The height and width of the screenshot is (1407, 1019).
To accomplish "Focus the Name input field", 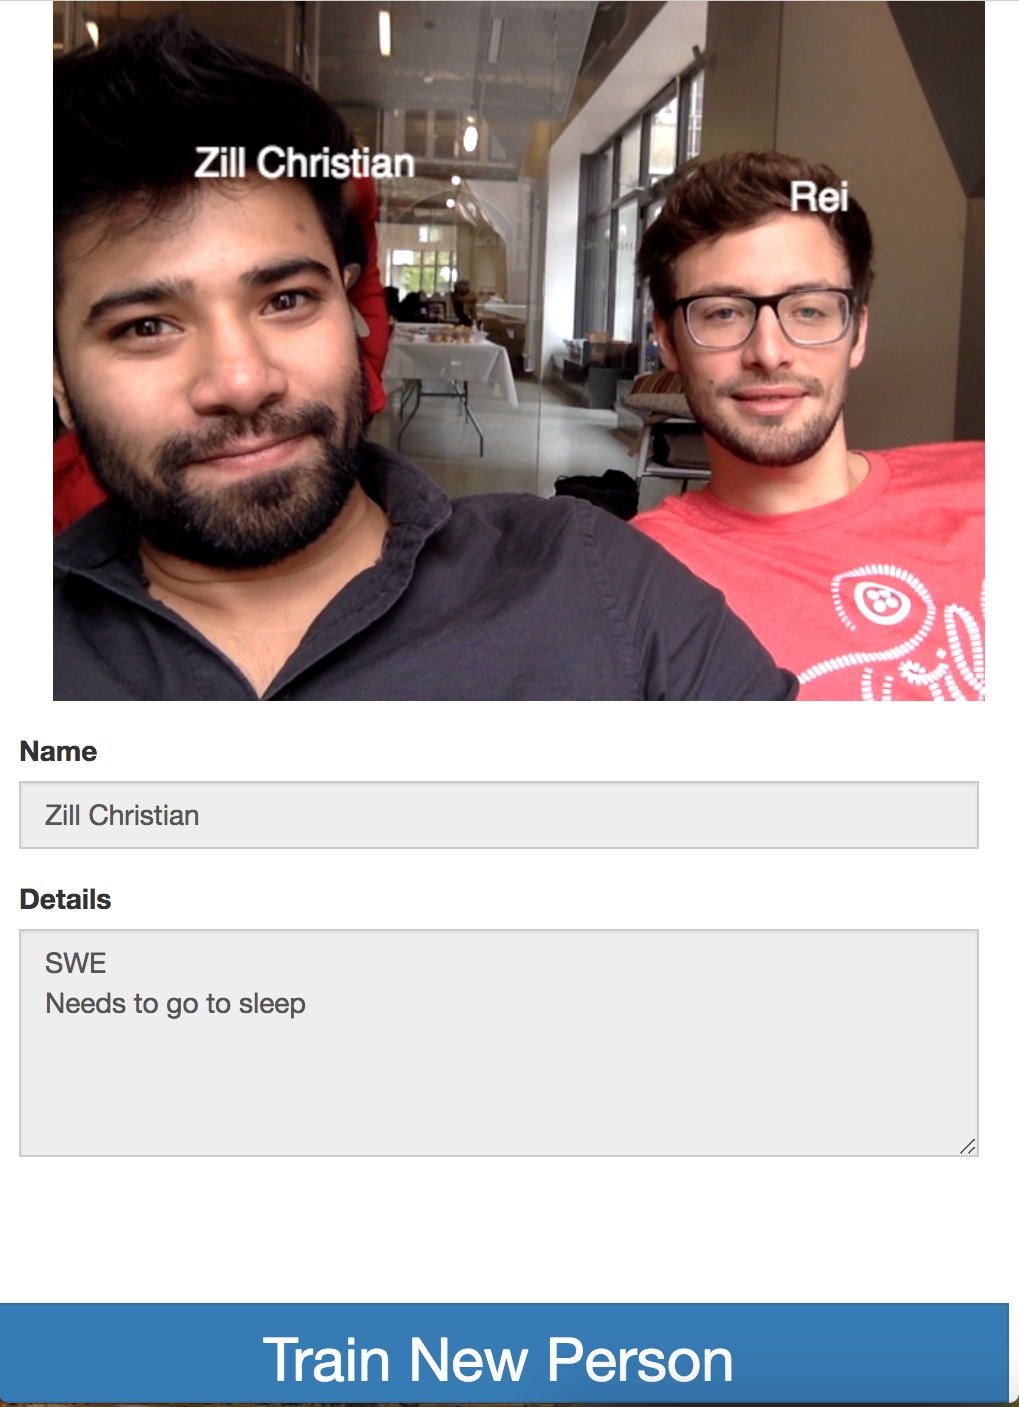I will [x=499, y=815].
